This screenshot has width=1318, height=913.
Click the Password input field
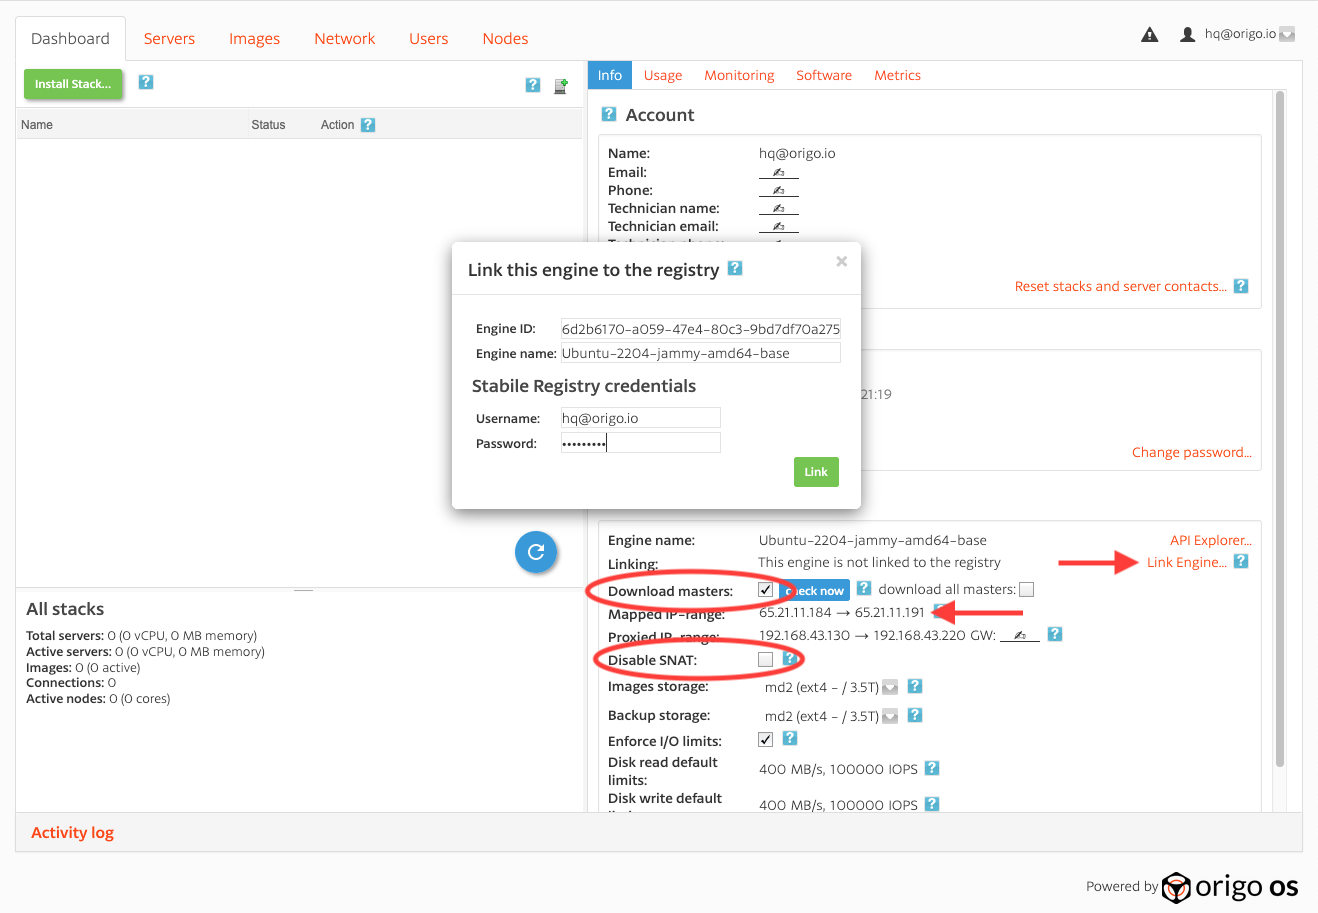coord(640,443)
